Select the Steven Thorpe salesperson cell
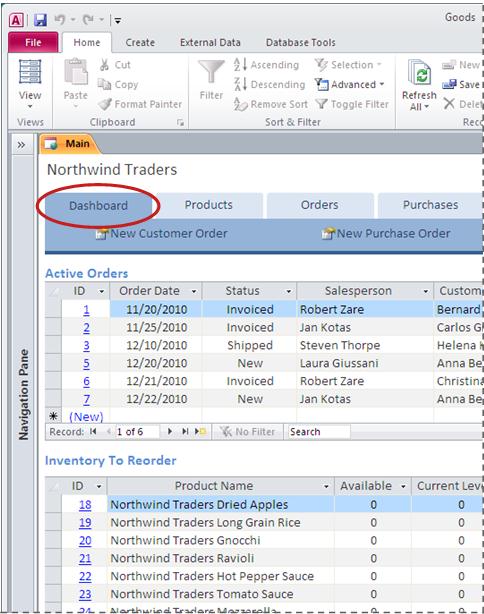The image size is (484, 614). pyautogui.click(x=365, y=345)
